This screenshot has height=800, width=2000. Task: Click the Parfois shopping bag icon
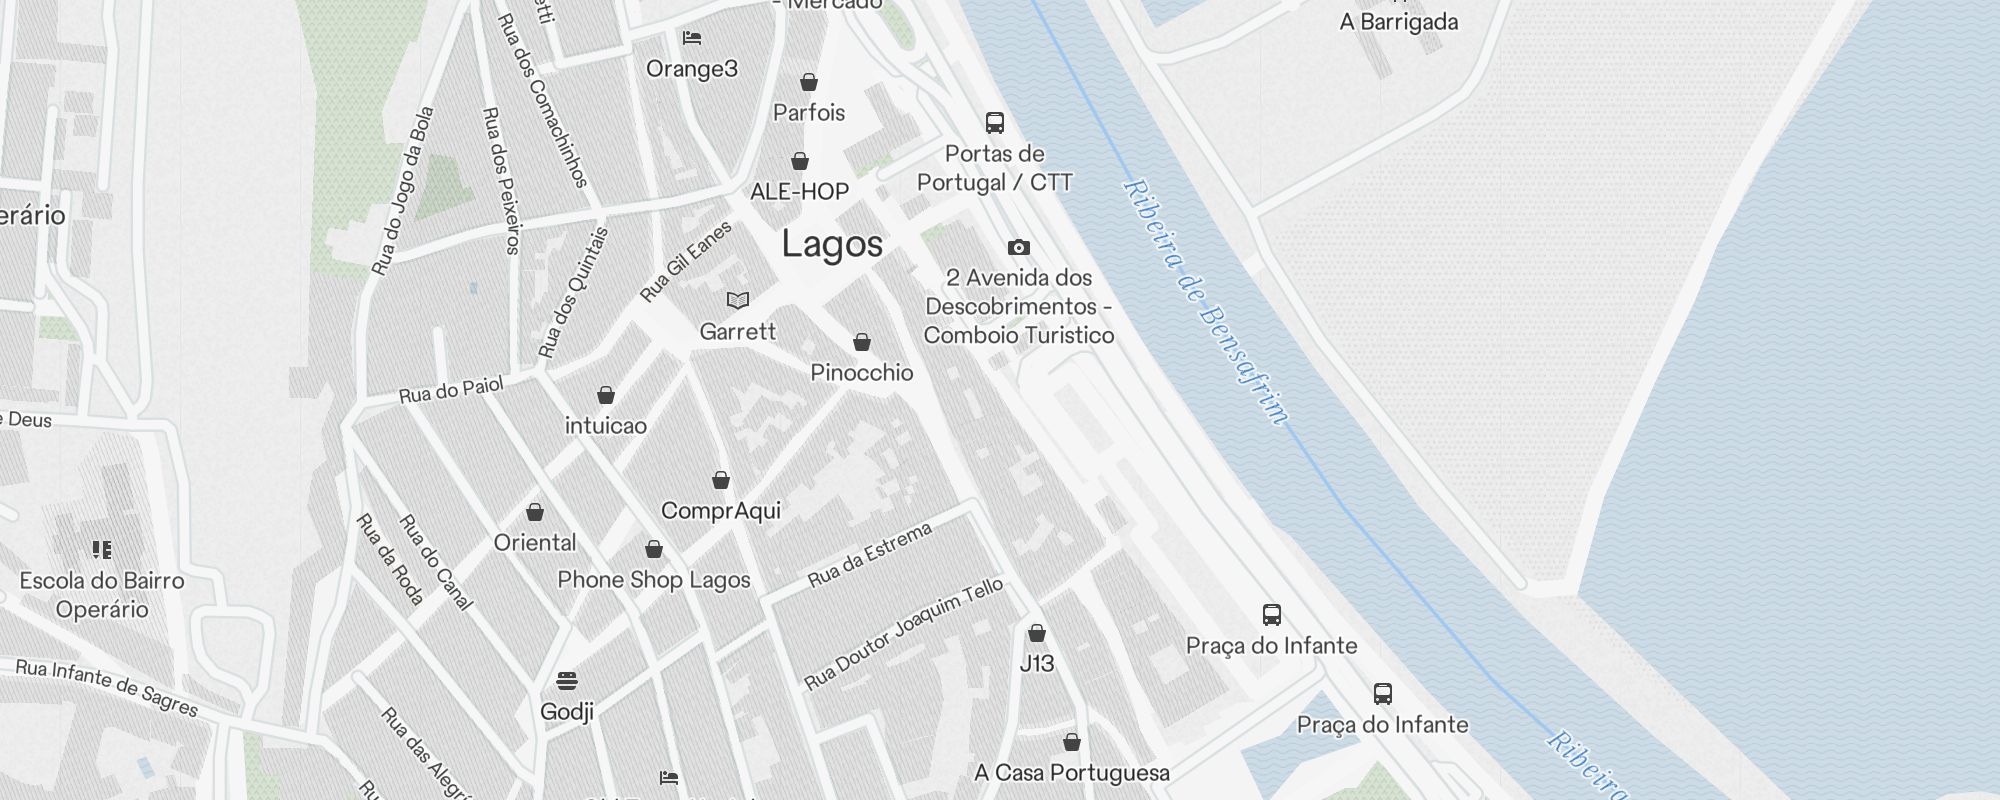pos(809,82)
